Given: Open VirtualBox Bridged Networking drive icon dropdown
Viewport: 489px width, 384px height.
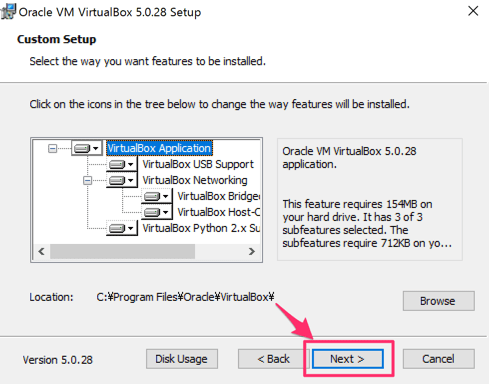Looking at the screenshot, I should point(156,196).
